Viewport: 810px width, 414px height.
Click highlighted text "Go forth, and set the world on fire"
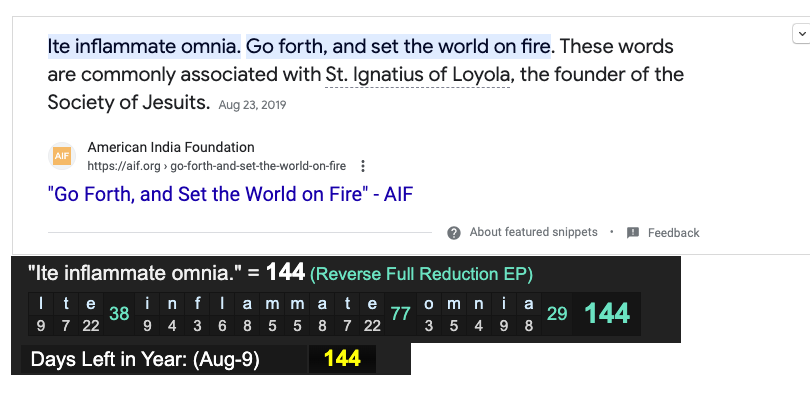tap(398, 46)
